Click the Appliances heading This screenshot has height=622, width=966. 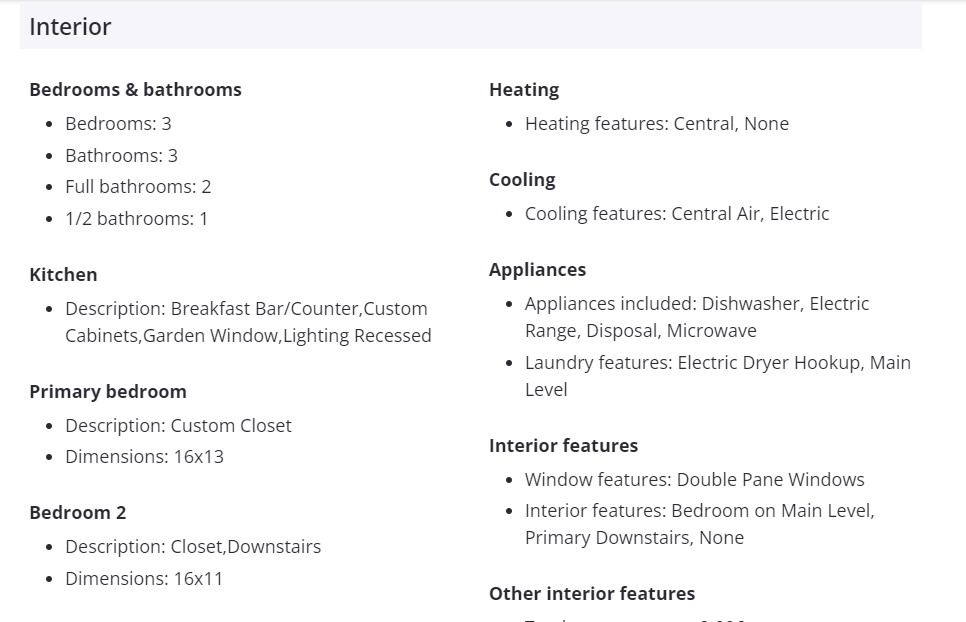(537, 270)
